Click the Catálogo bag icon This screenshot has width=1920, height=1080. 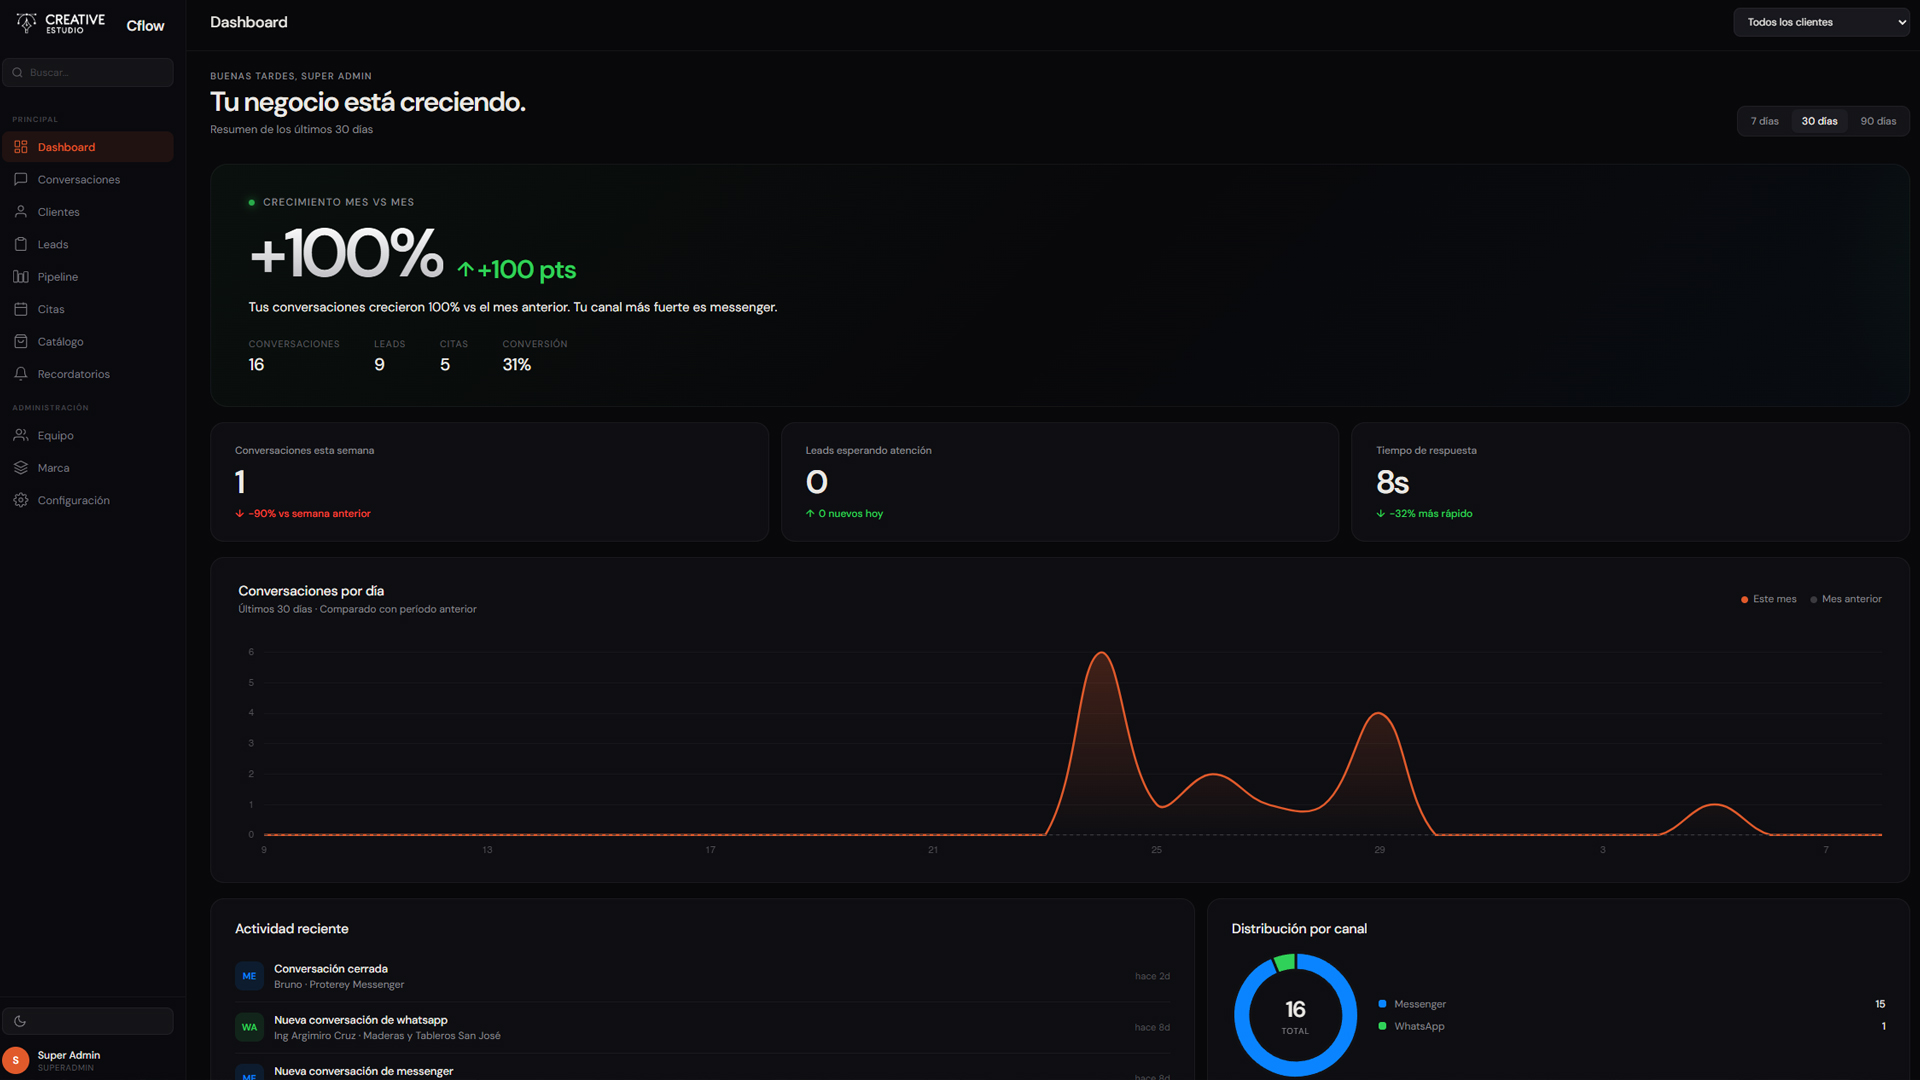point(21,341)
